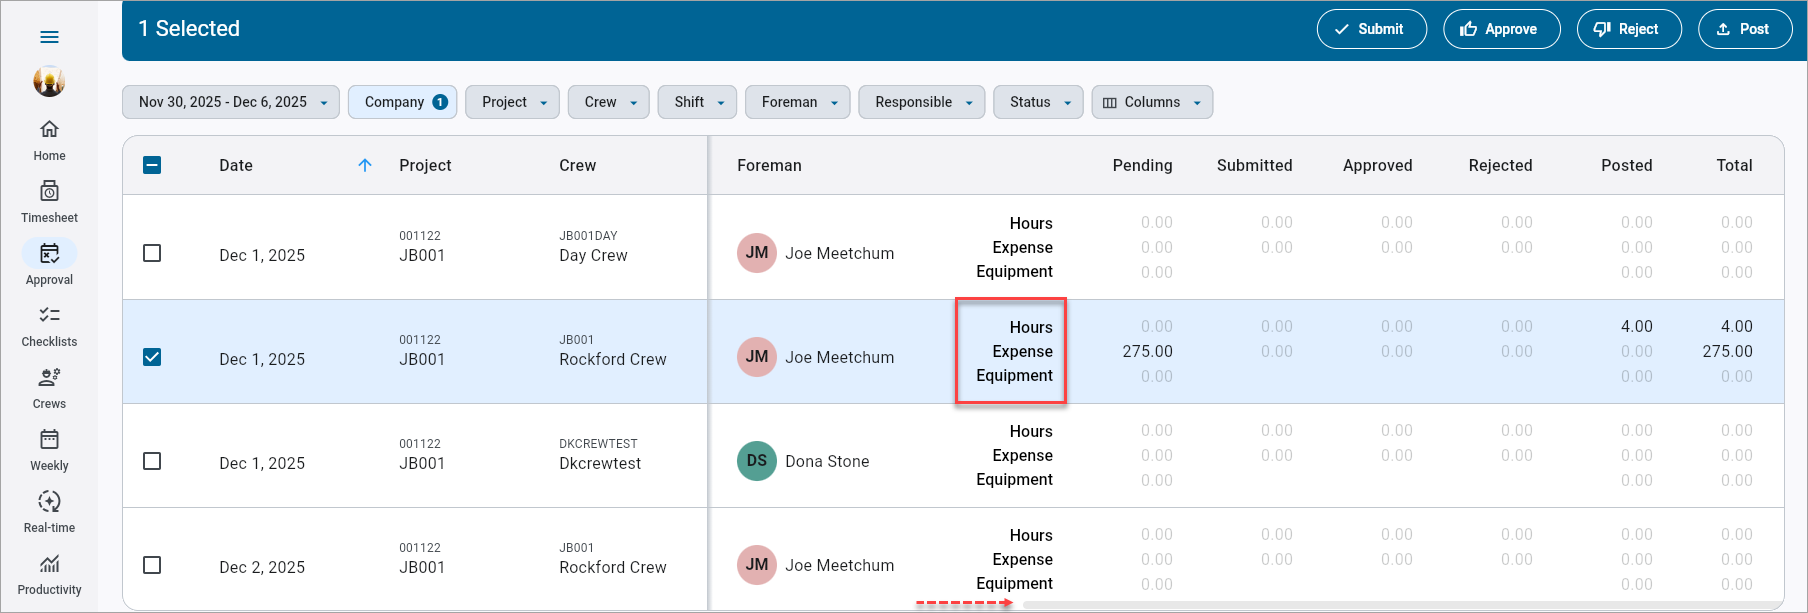Check the Dkcrewtest row checkbox
Image resolution: width=1808 pixels, height=613 pixels.
pos(152,461)
